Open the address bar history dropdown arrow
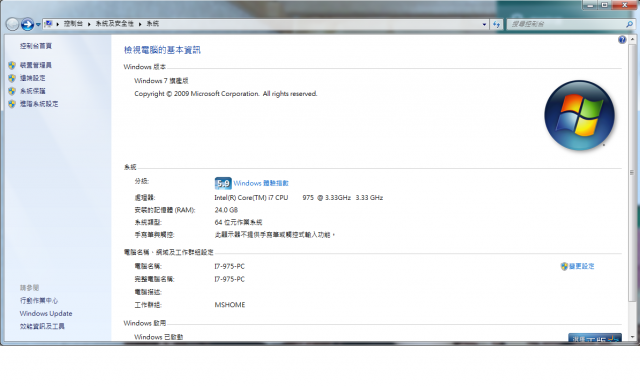This screenshot has width=640, height=386. coord(484,24)
